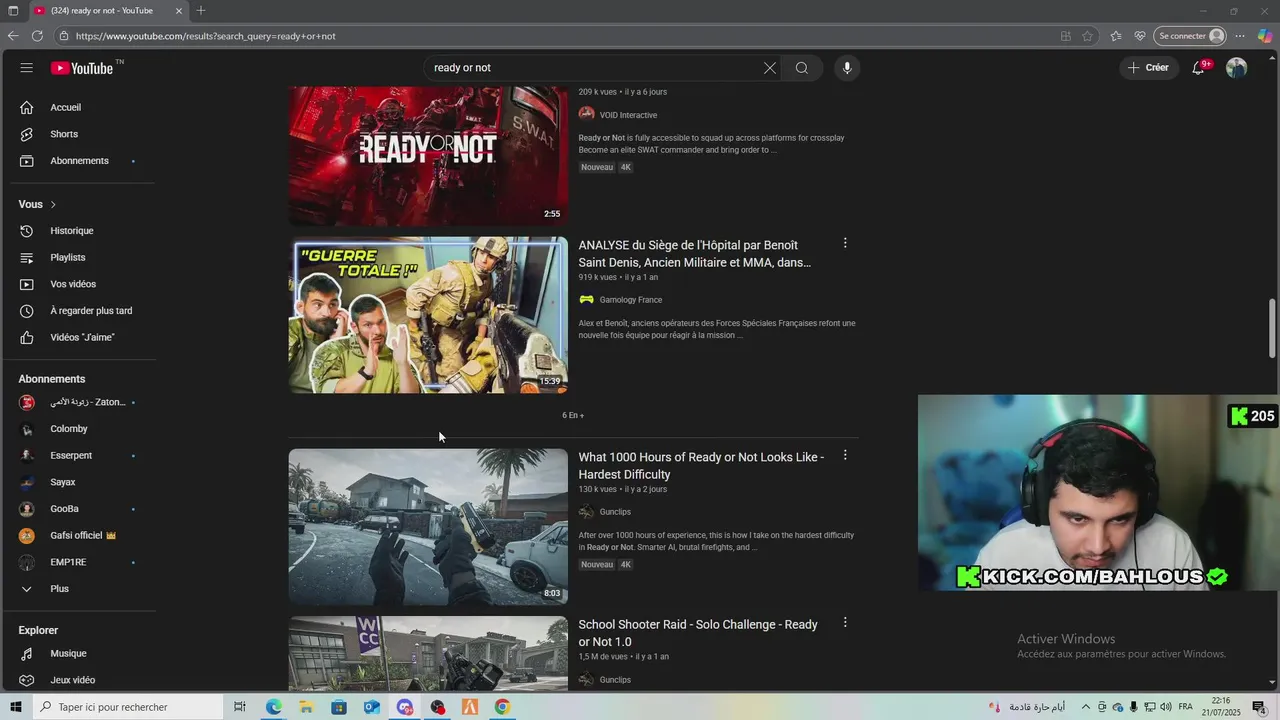
Task: Expand the Vous section chevron
Action: coord(53,204)
